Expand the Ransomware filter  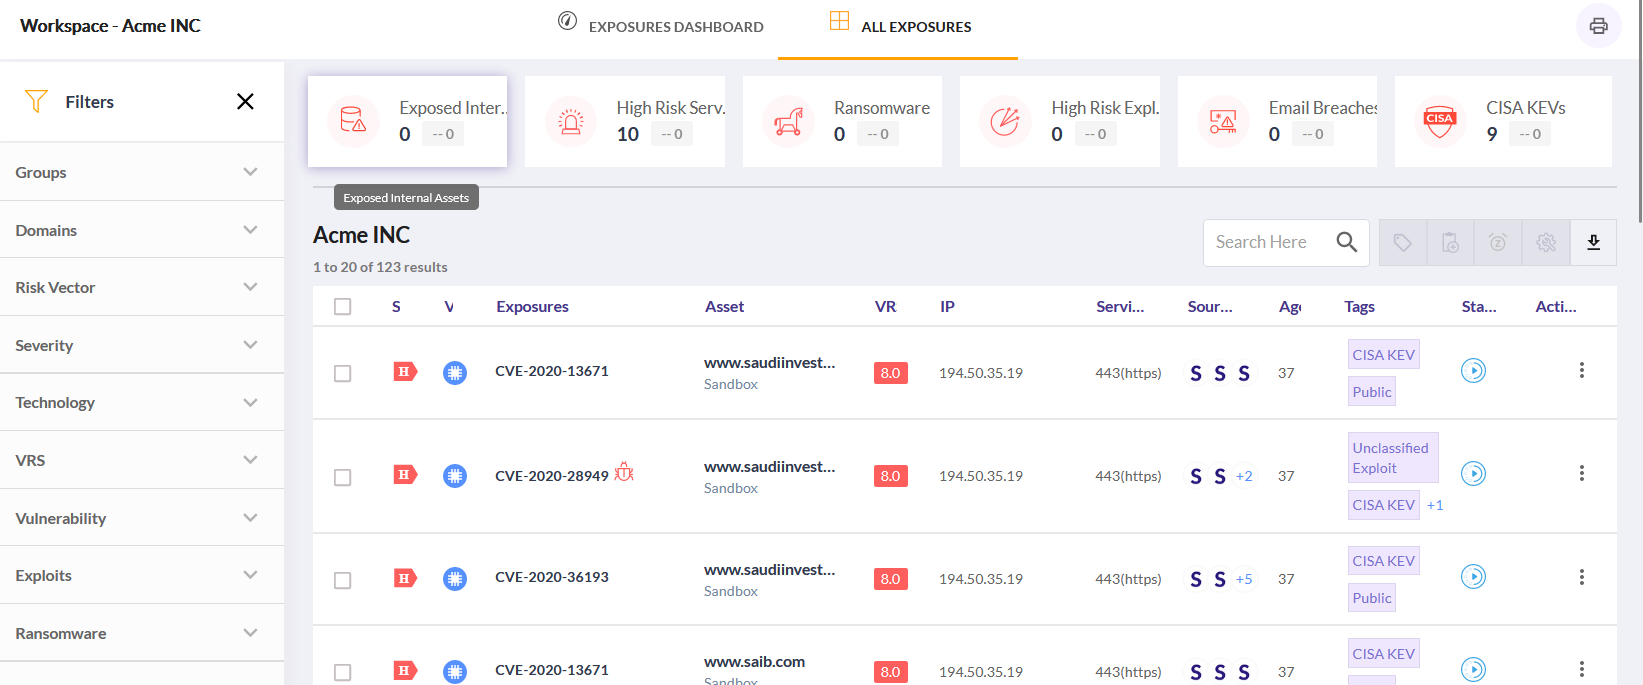pyautogui.click(x=142, y=633)
